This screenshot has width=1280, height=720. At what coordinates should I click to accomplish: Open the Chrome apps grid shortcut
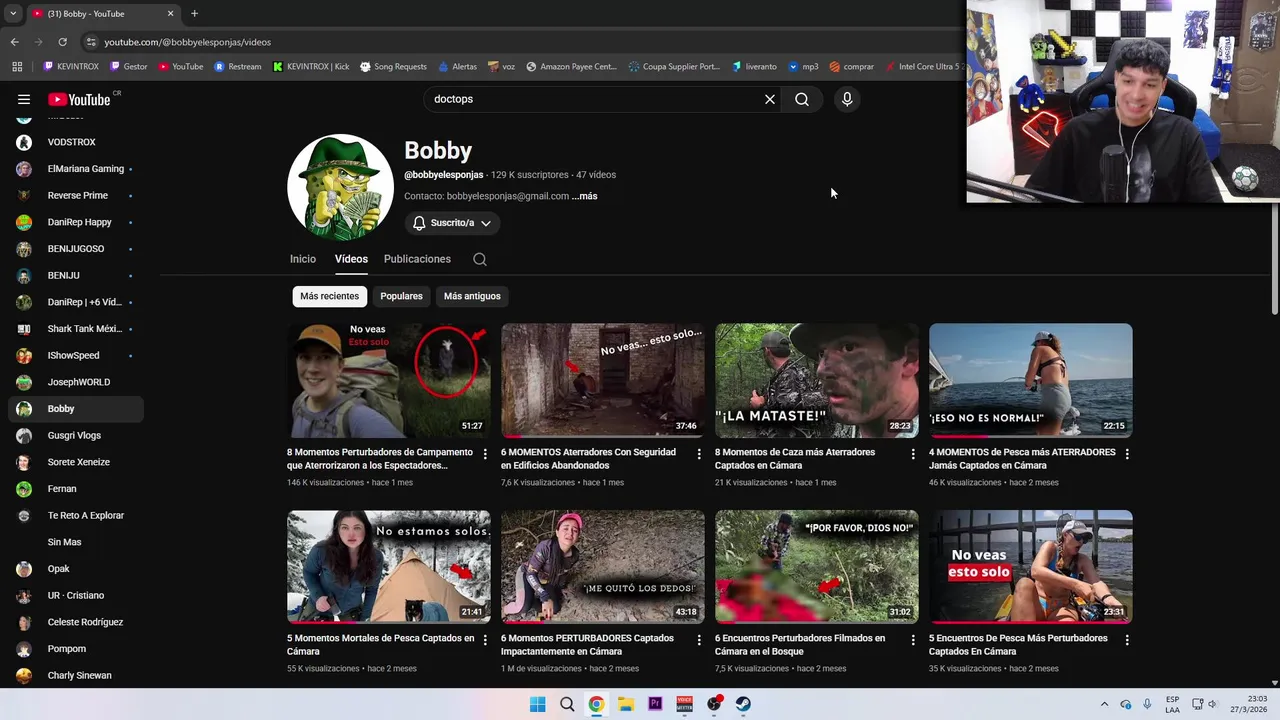pyautogui.click(x=17, y=67)
